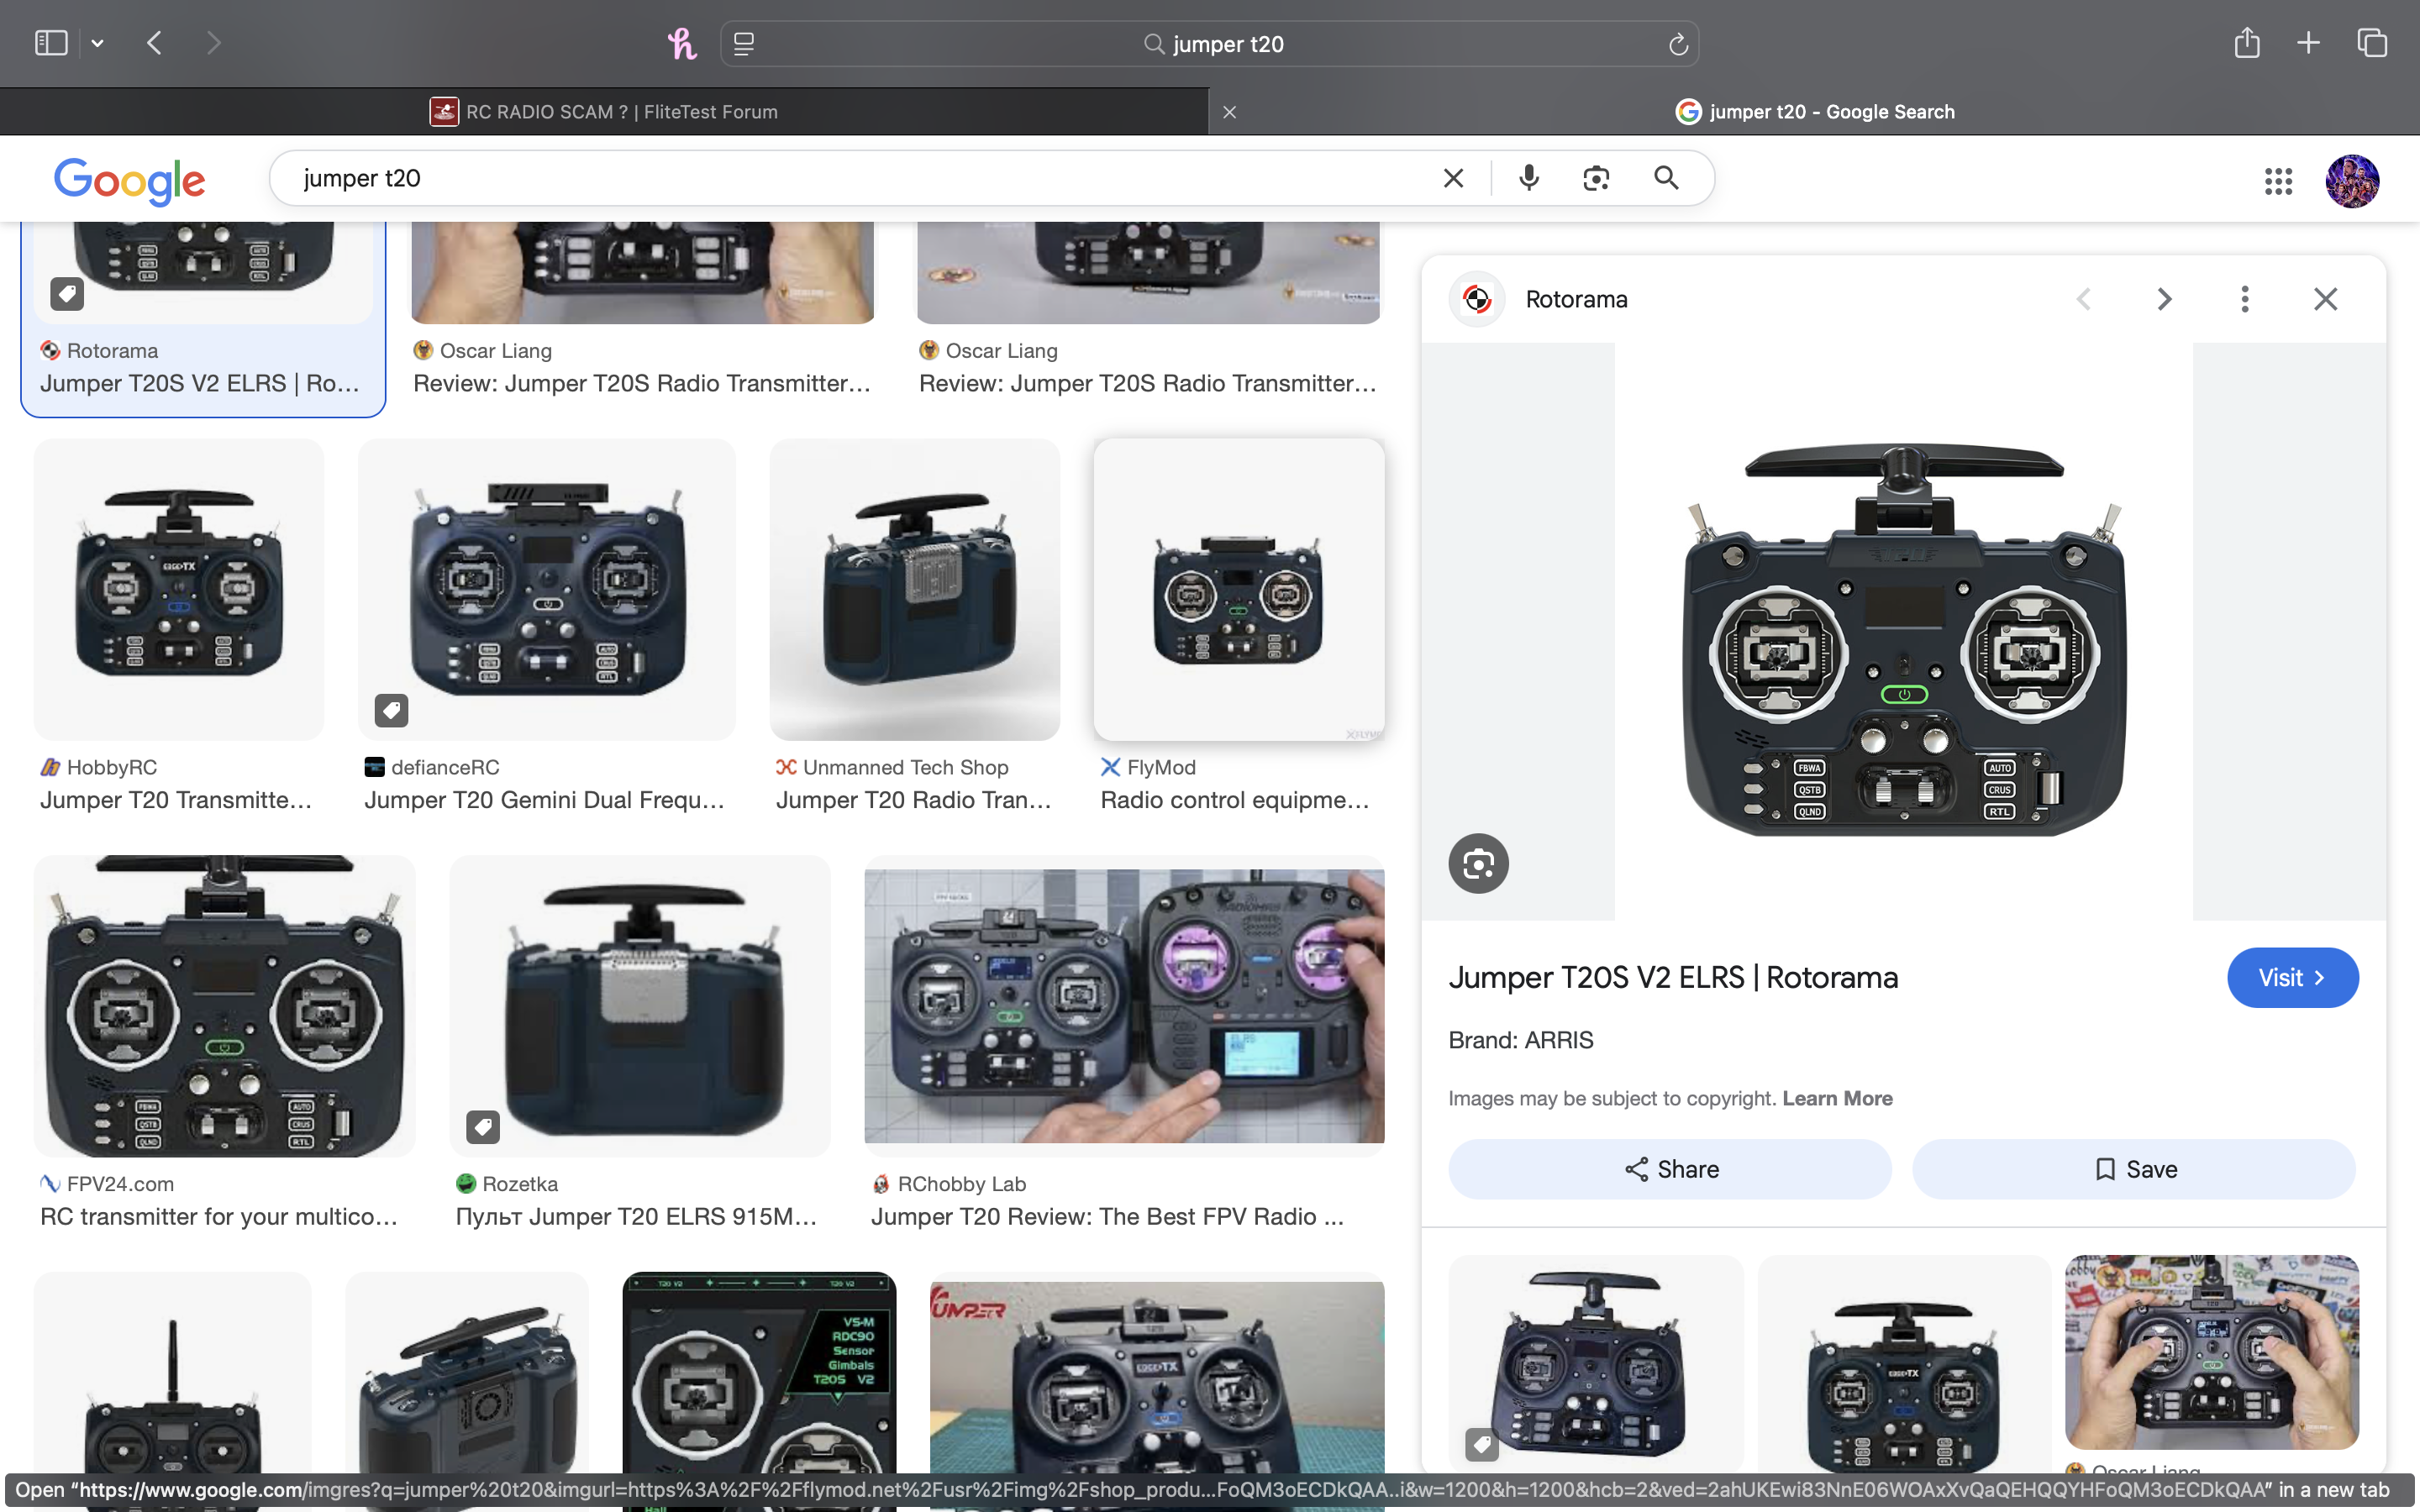
Task: Open the related hands-holding-radio image
Action: (2212, 1352)
